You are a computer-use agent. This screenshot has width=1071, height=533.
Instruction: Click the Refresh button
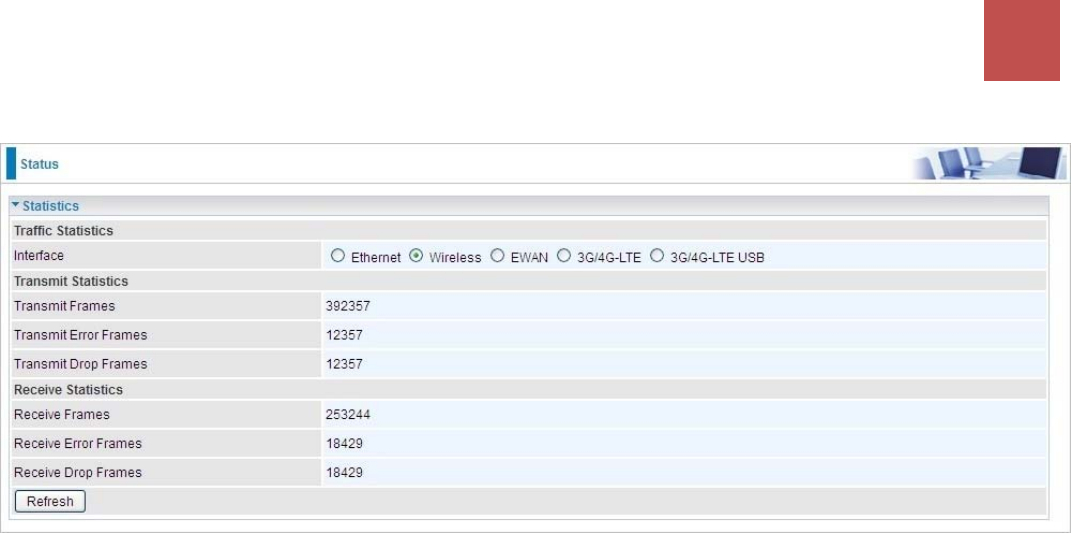50,502
